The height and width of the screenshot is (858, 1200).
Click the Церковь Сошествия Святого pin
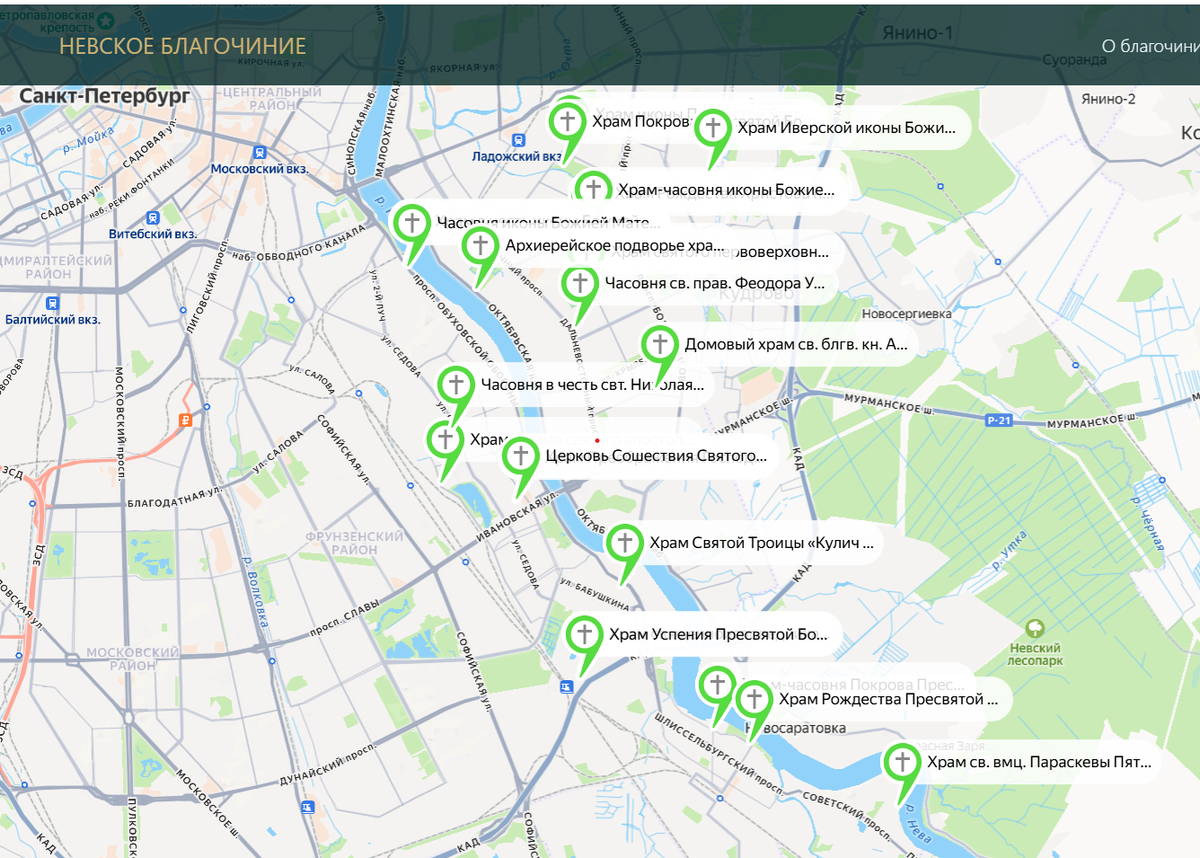520,457
